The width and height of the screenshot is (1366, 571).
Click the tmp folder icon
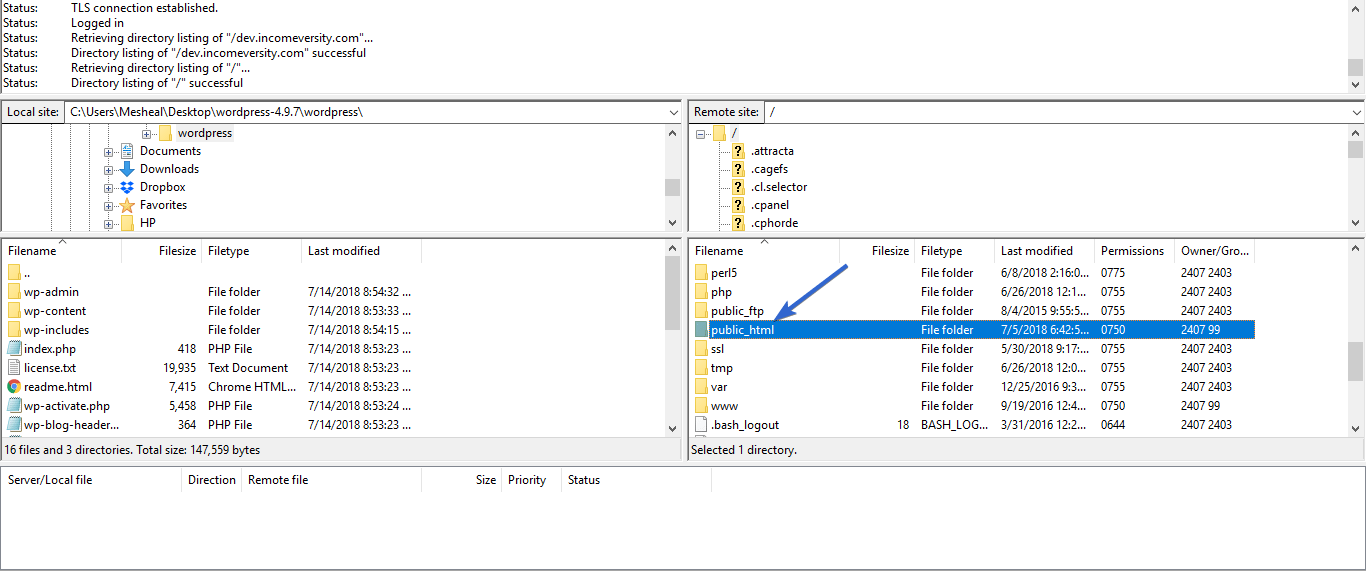tap(701, 368)
